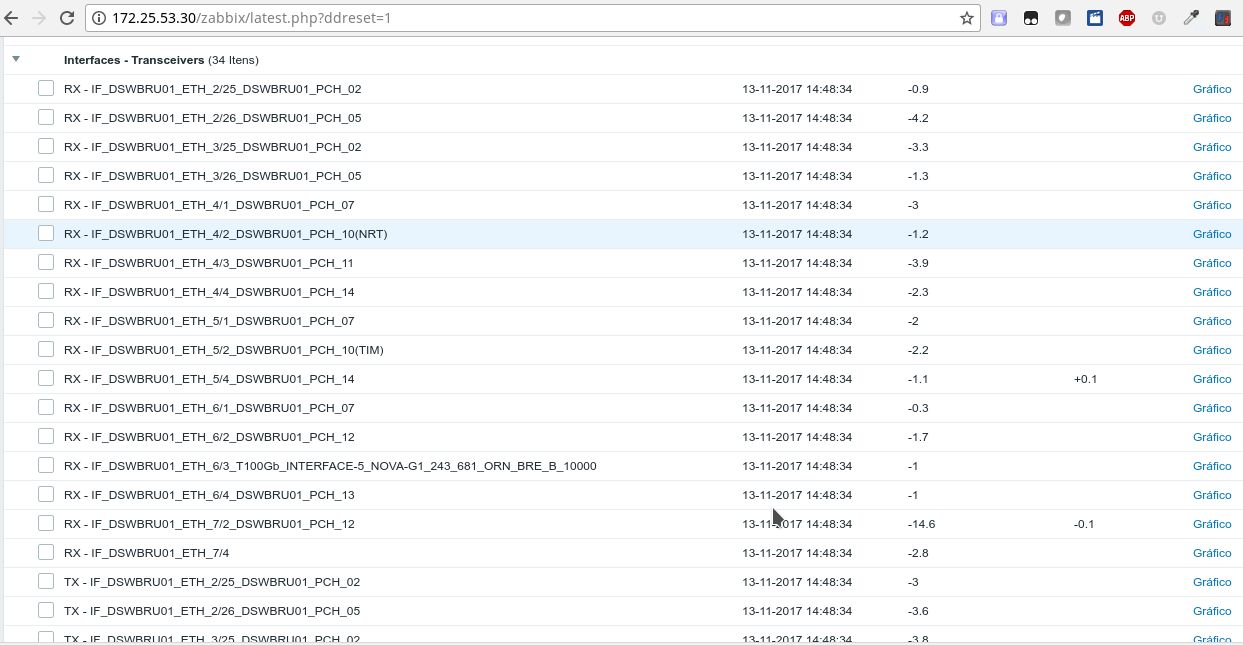Click the -0.1 change value
Image resolution: width=1243 pixels, height=645 pixels.
coord(1084,524)
